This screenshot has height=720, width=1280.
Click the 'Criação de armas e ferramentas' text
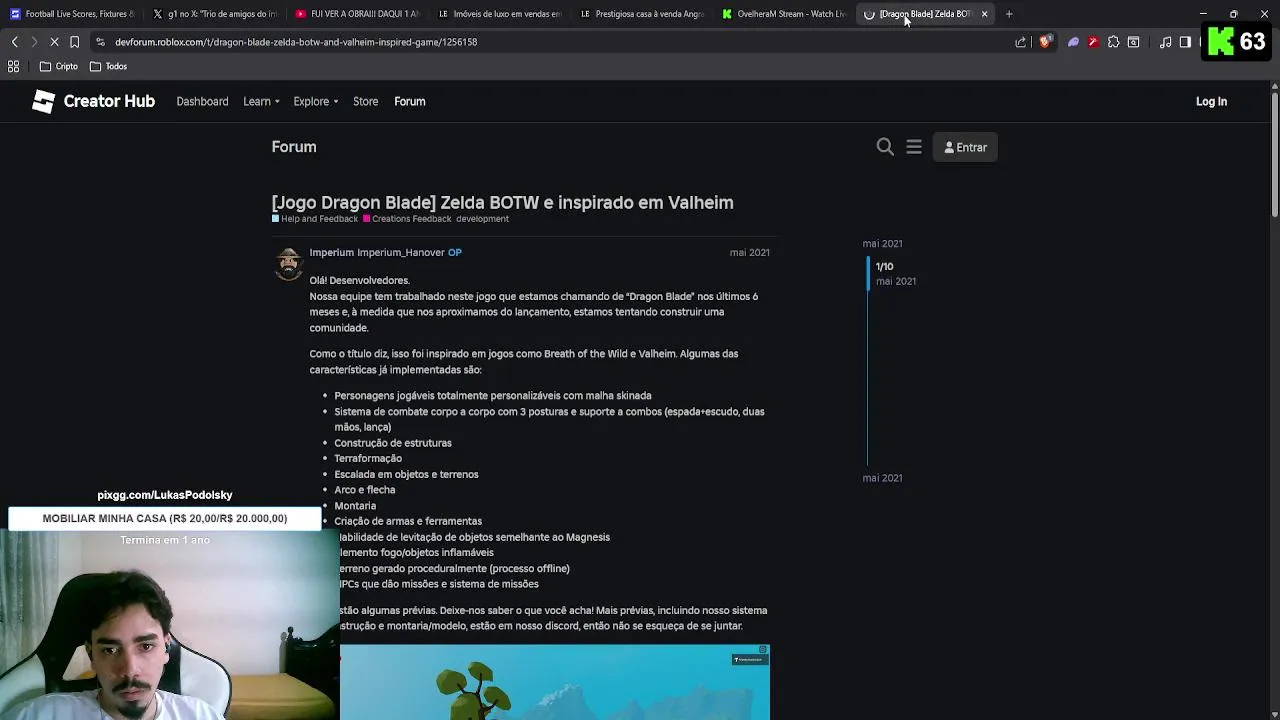click(408, 521)
